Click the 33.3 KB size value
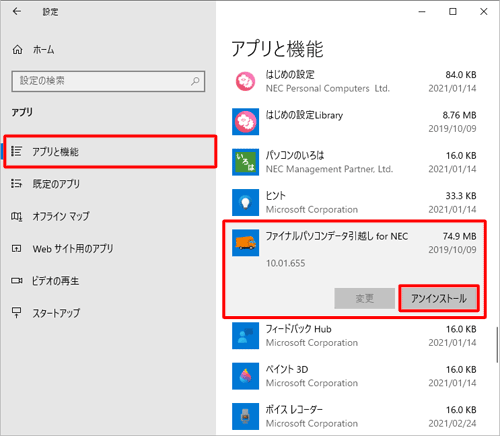This screenshot has width=500, height=436. [x=461, y=196]
